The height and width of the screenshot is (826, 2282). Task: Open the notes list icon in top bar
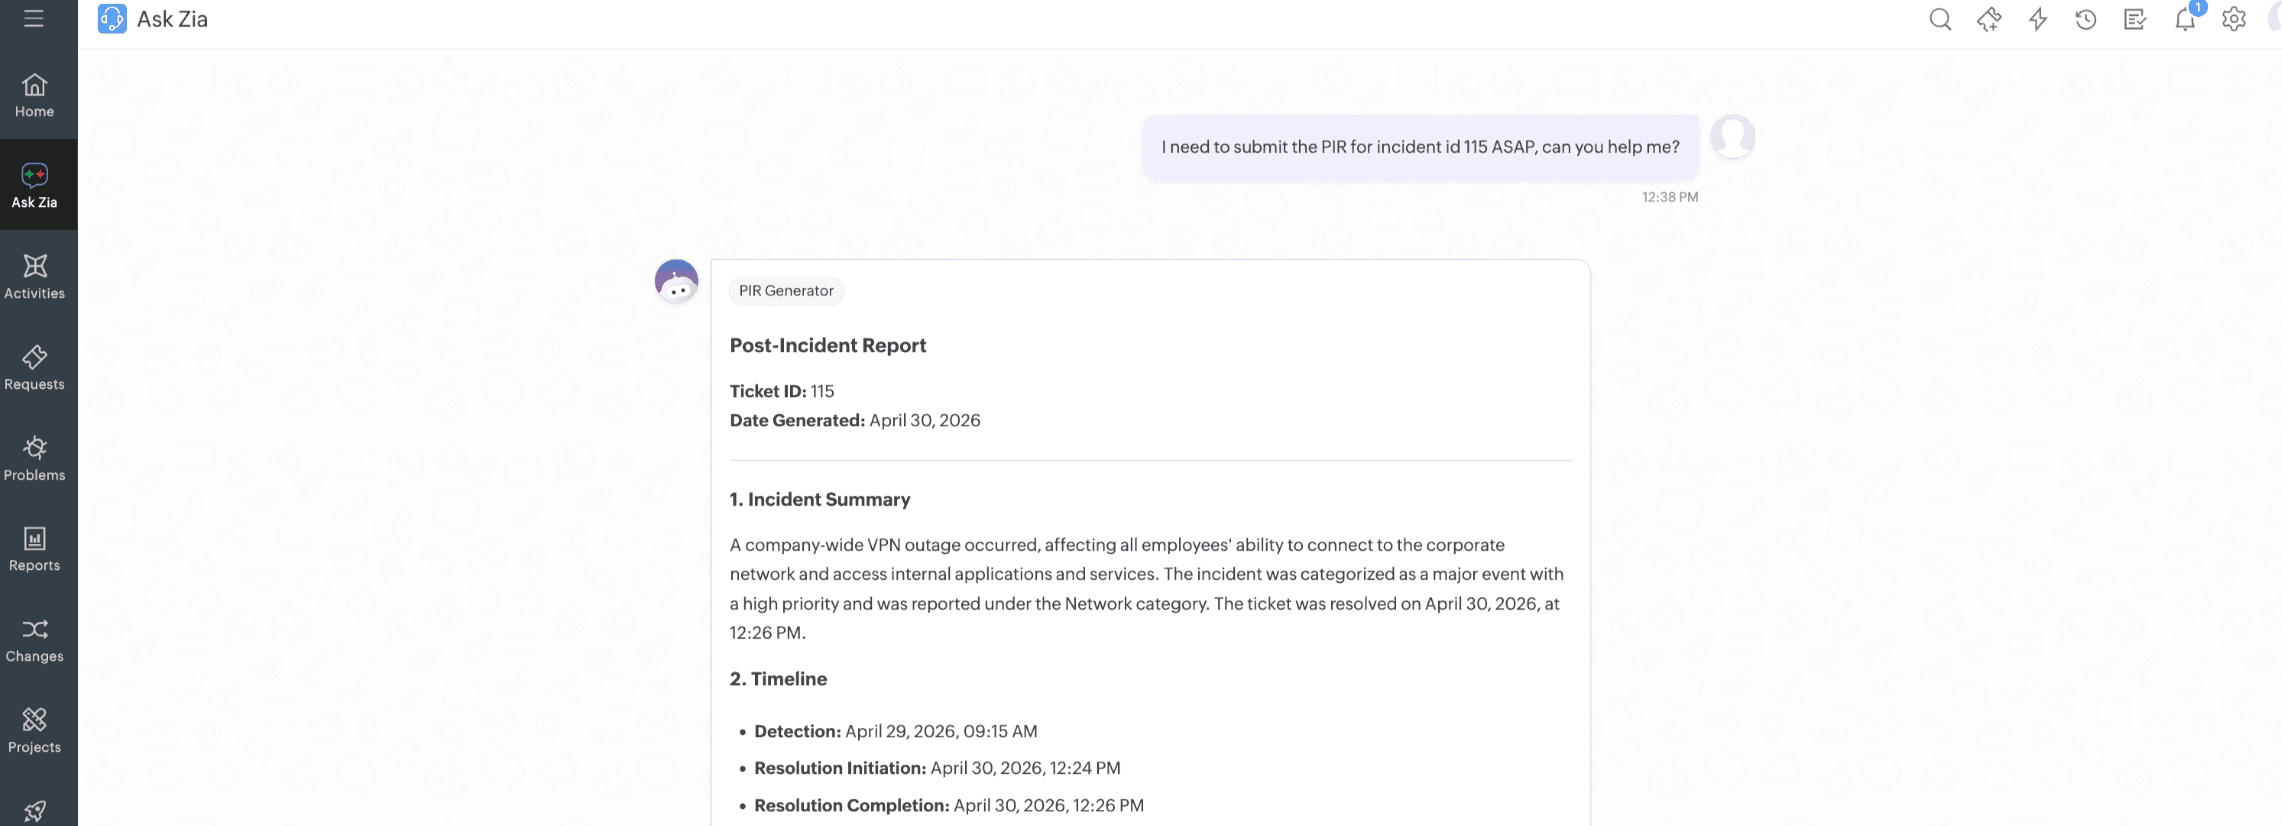(2135, 19)
